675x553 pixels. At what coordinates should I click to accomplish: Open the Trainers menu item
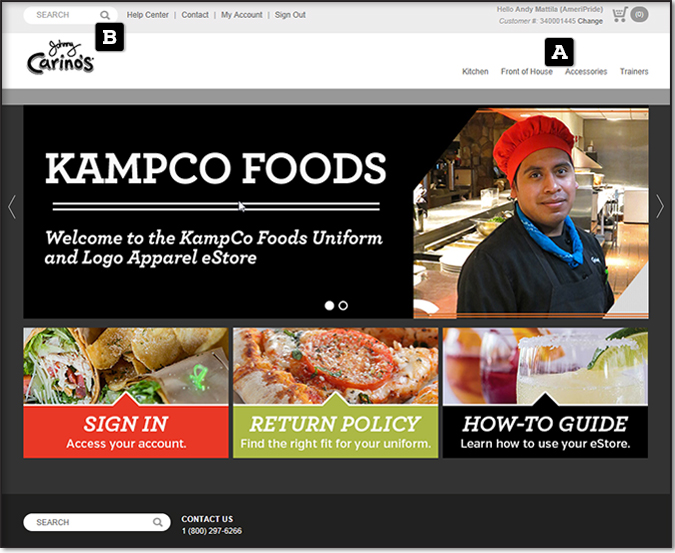(634, 71)
